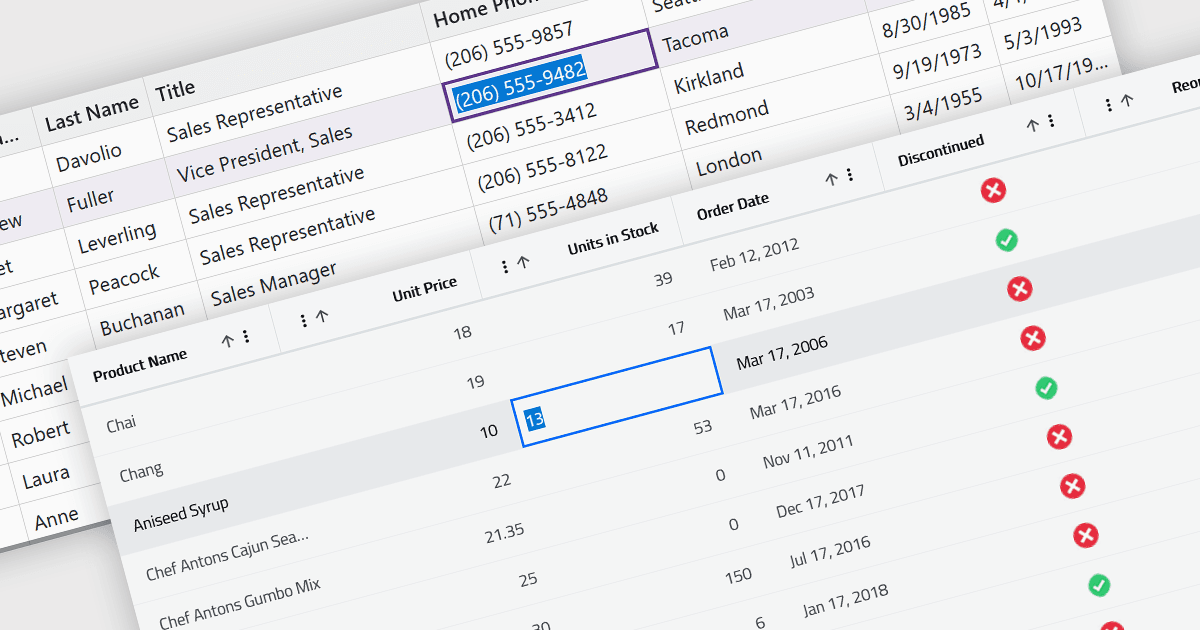Screen dimensions: 1200x630
Task: Sort the Order Date column via its arrow
Action: [831, 179]
